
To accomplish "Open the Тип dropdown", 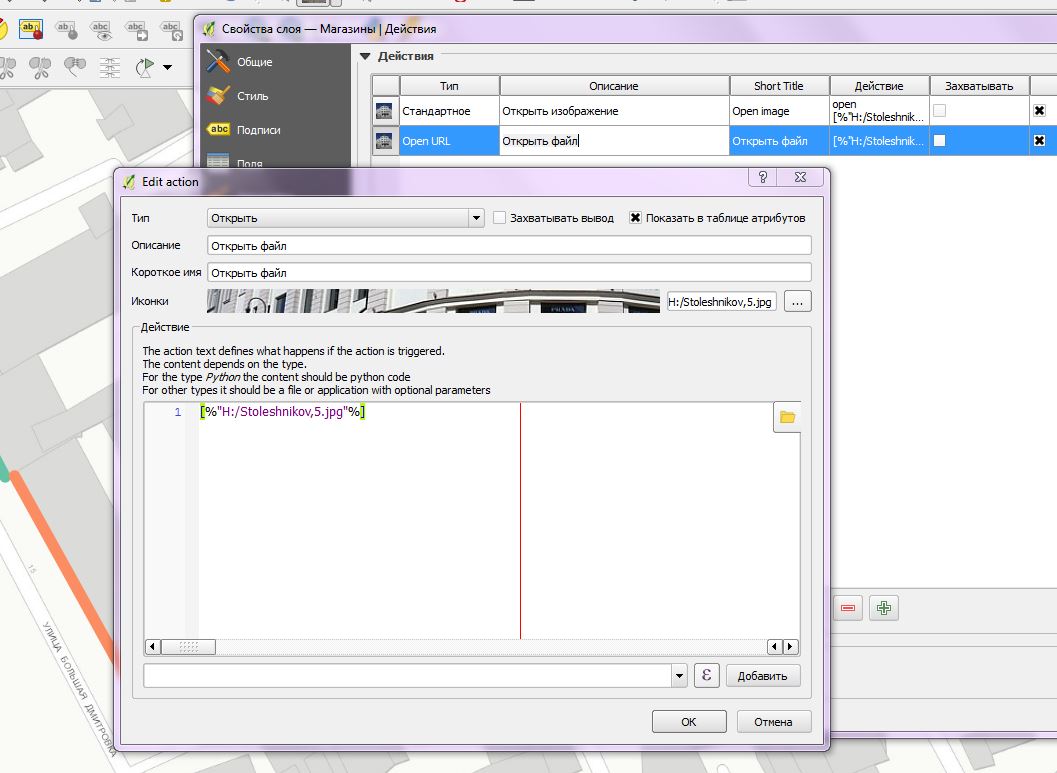I will (345, 218).
